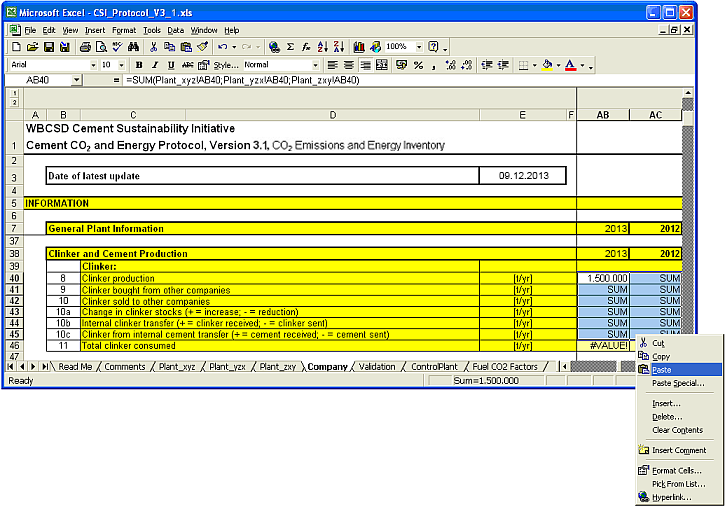This screenshot has width=725, height=507.
Task: Toggle Strikethrough formatting
Action: pos(187,65)
